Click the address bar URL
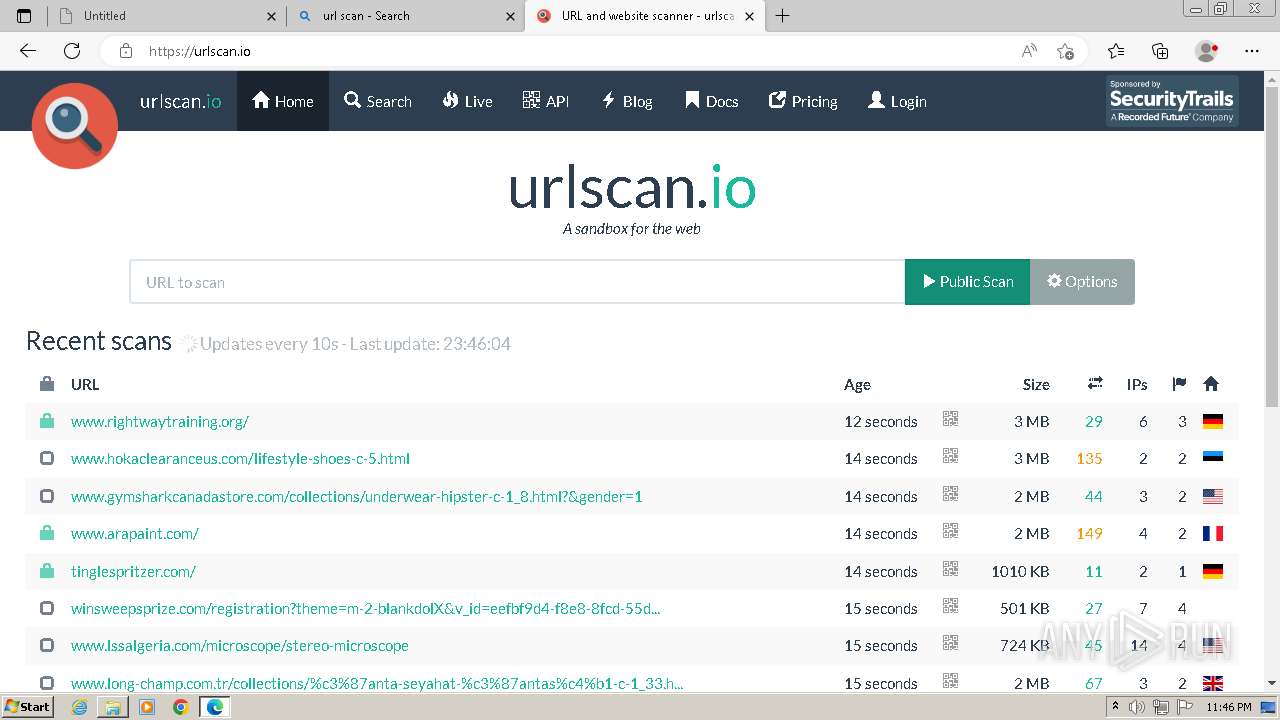 (200, 51)
